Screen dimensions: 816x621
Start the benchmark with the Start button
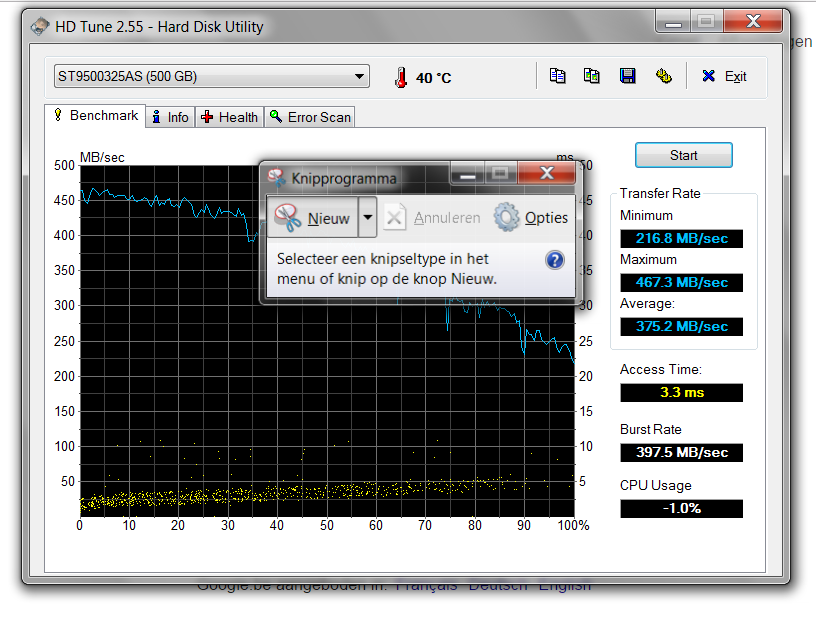tap(683, 155)
